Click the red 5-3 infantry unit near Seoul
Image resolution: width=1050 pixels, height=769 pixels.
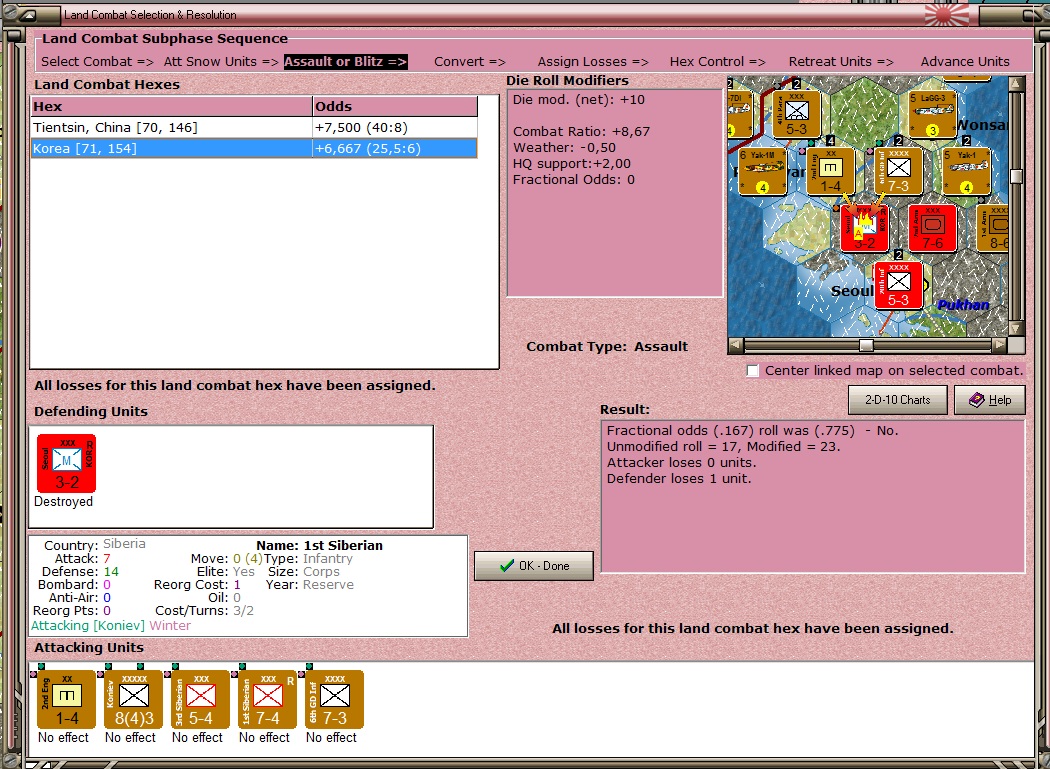coord(898,285)
